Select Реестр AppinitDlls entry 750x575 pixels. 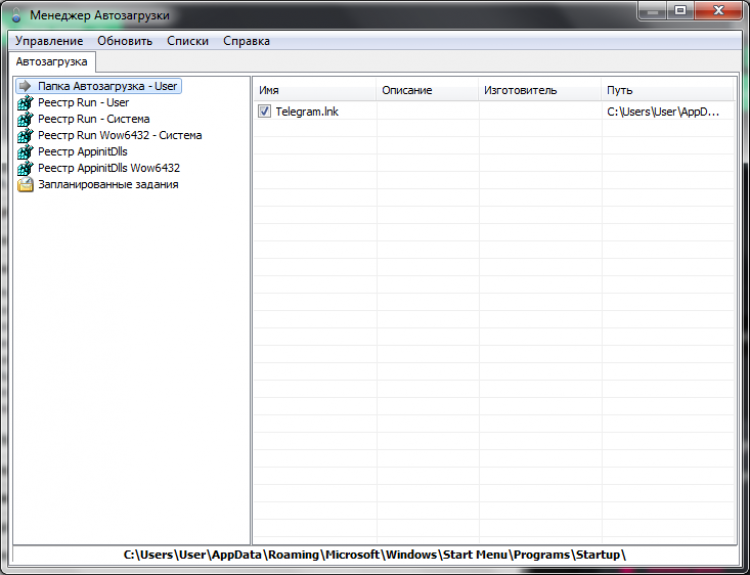(x=82, y=152)
